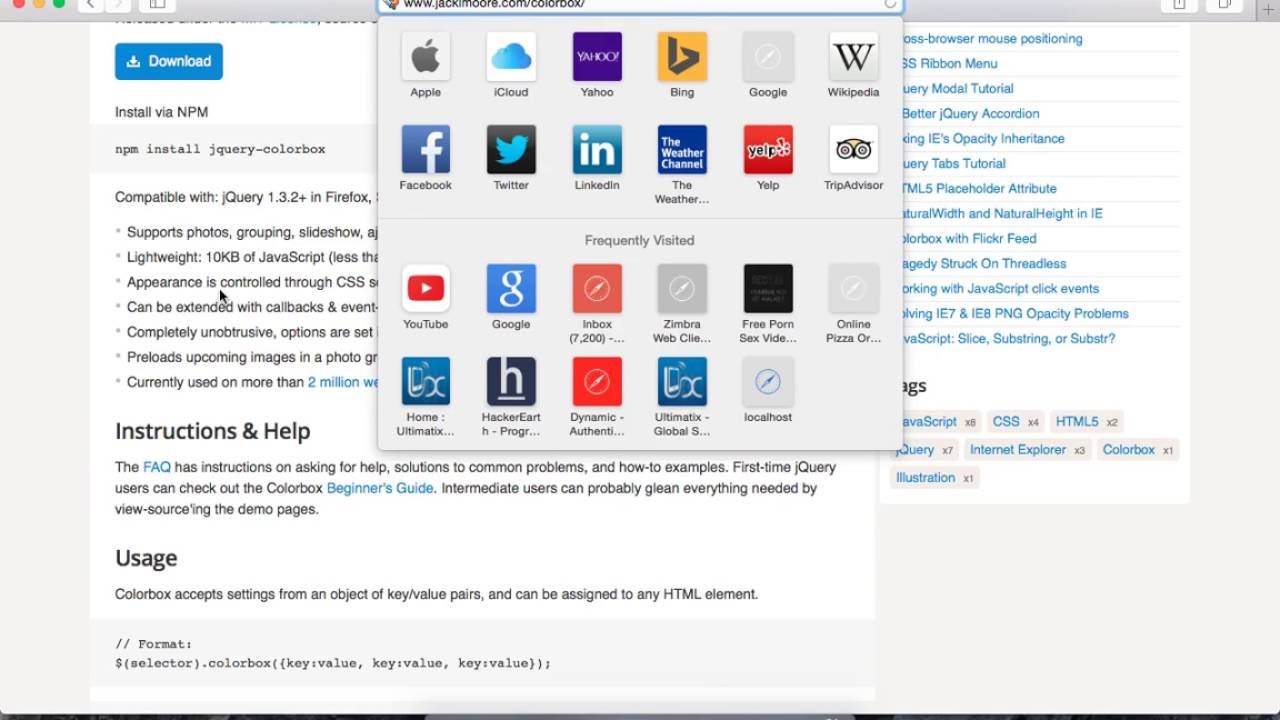Viewport: 1280px width, 720px height.
Task: Click the jacklmoore.com address field
Action: (x=640, y=5)
